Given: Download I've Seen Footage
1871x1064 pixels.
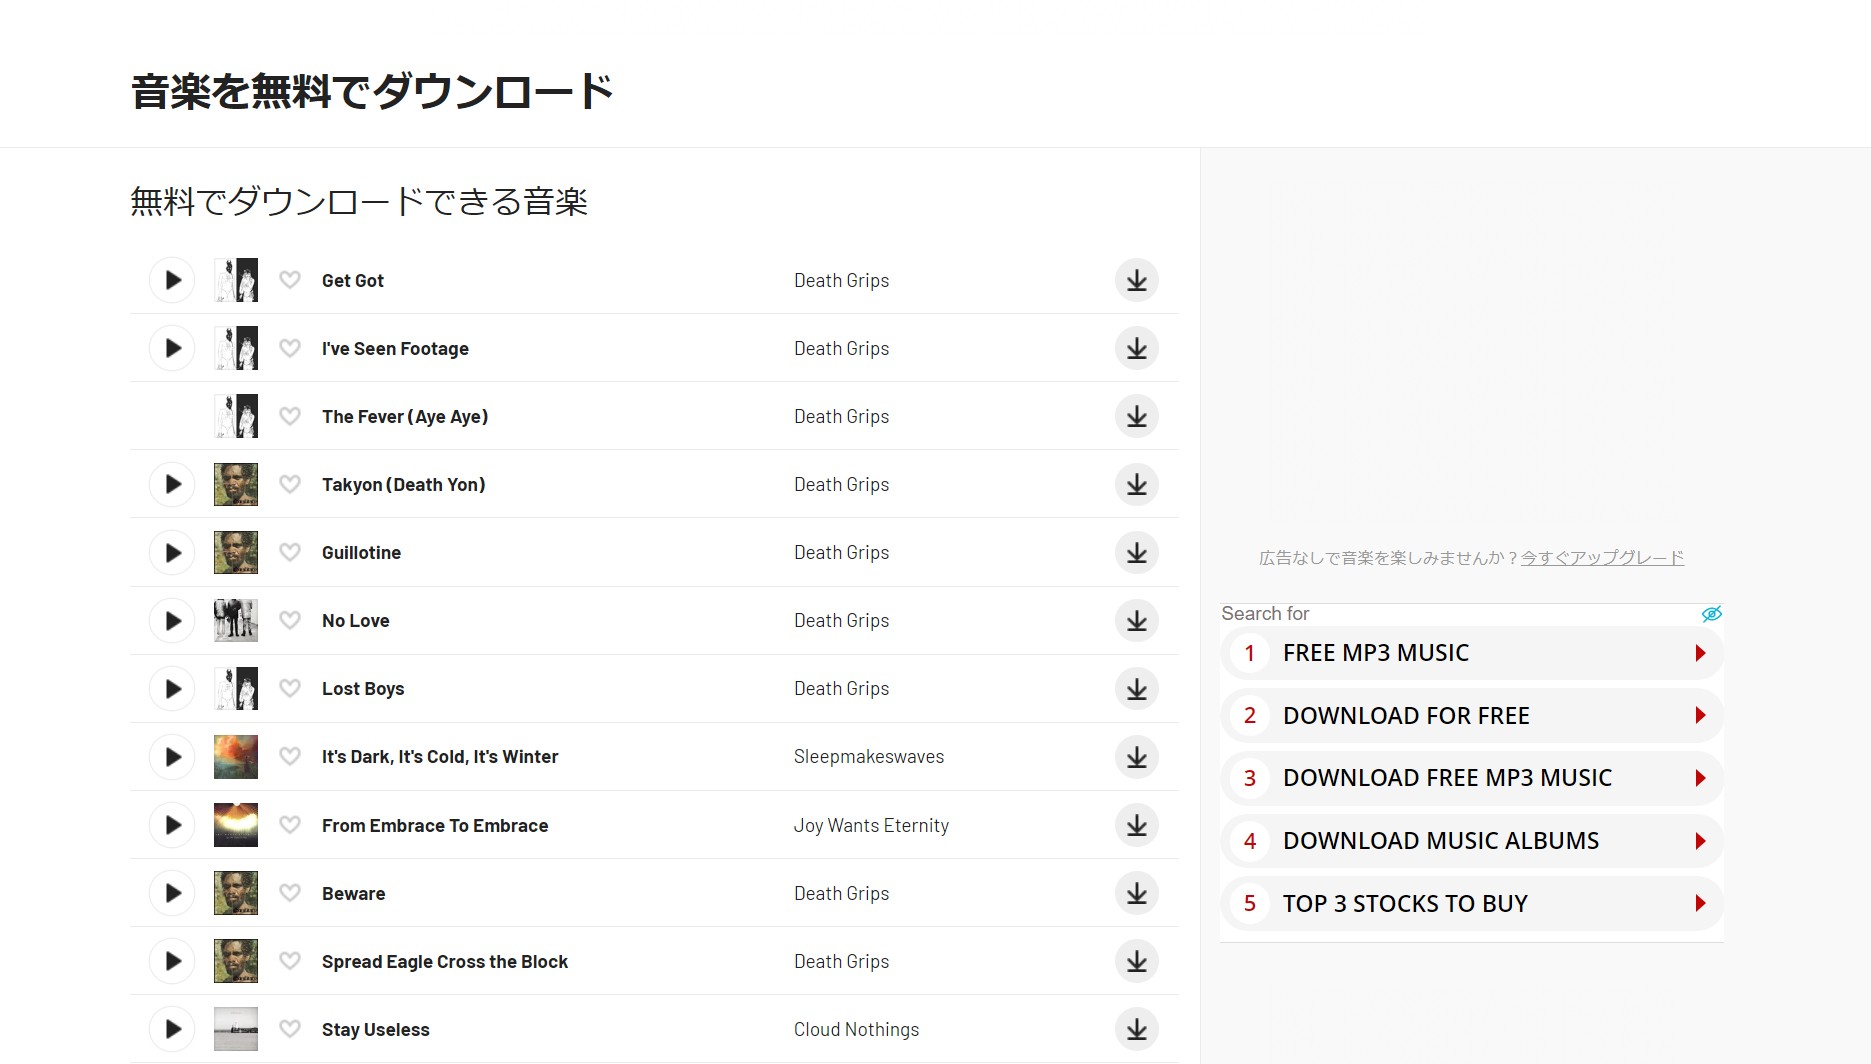Looking at the screenshot, I should [x=1137, y=348].
